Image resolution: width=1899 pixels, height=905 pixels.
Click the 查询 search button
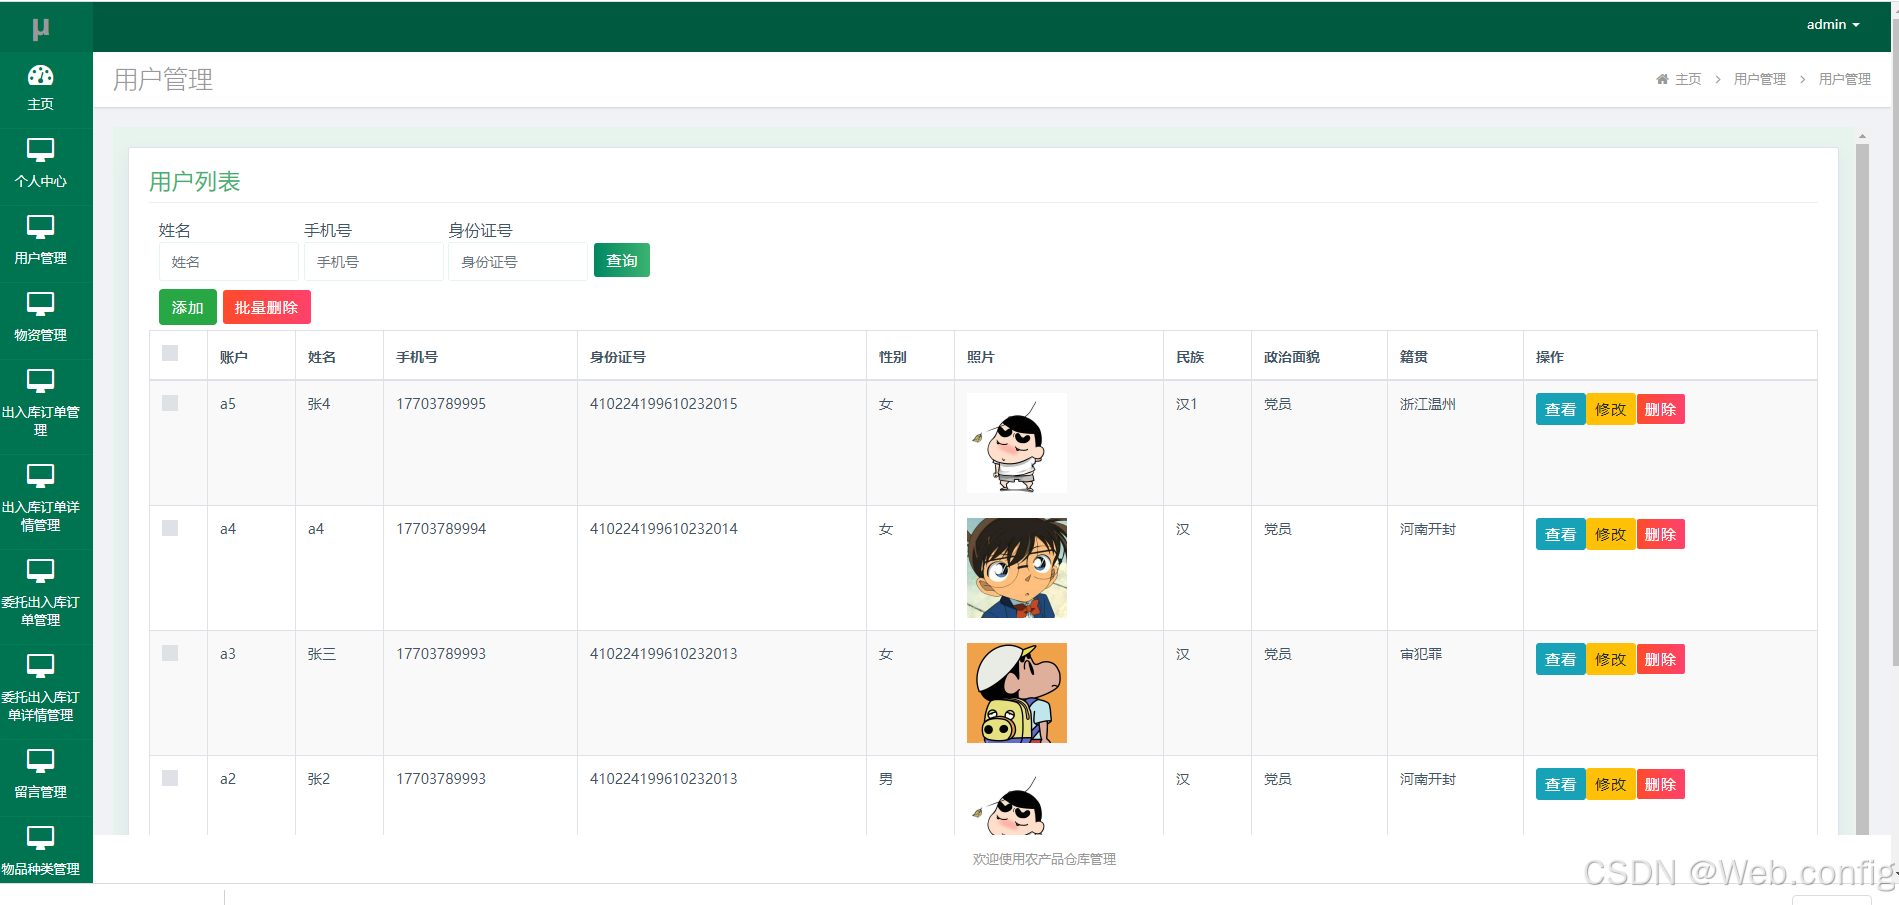click(622, 260)
